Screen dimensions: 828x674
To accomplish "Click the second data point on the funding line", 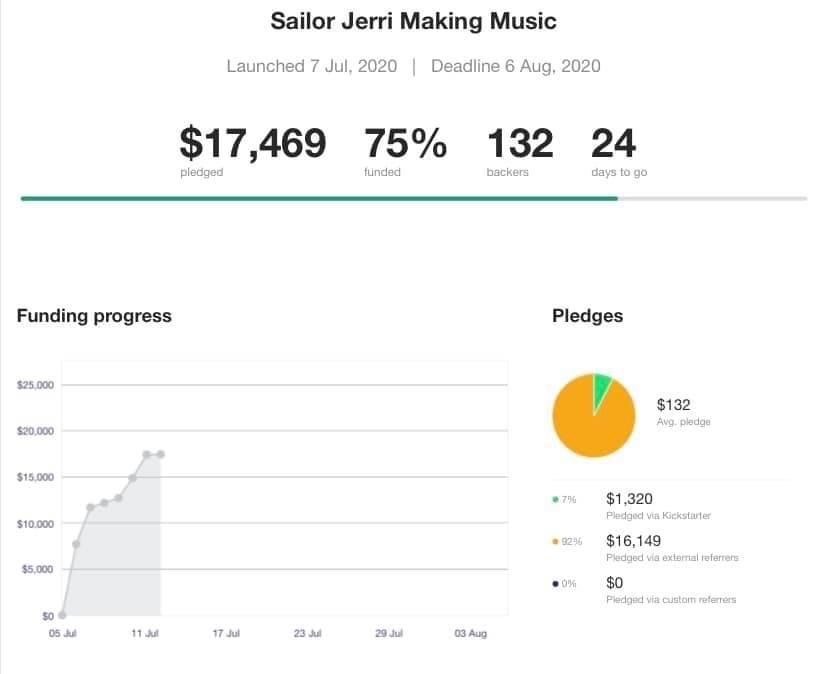I will pyautogui.click(x=76, y=544).
